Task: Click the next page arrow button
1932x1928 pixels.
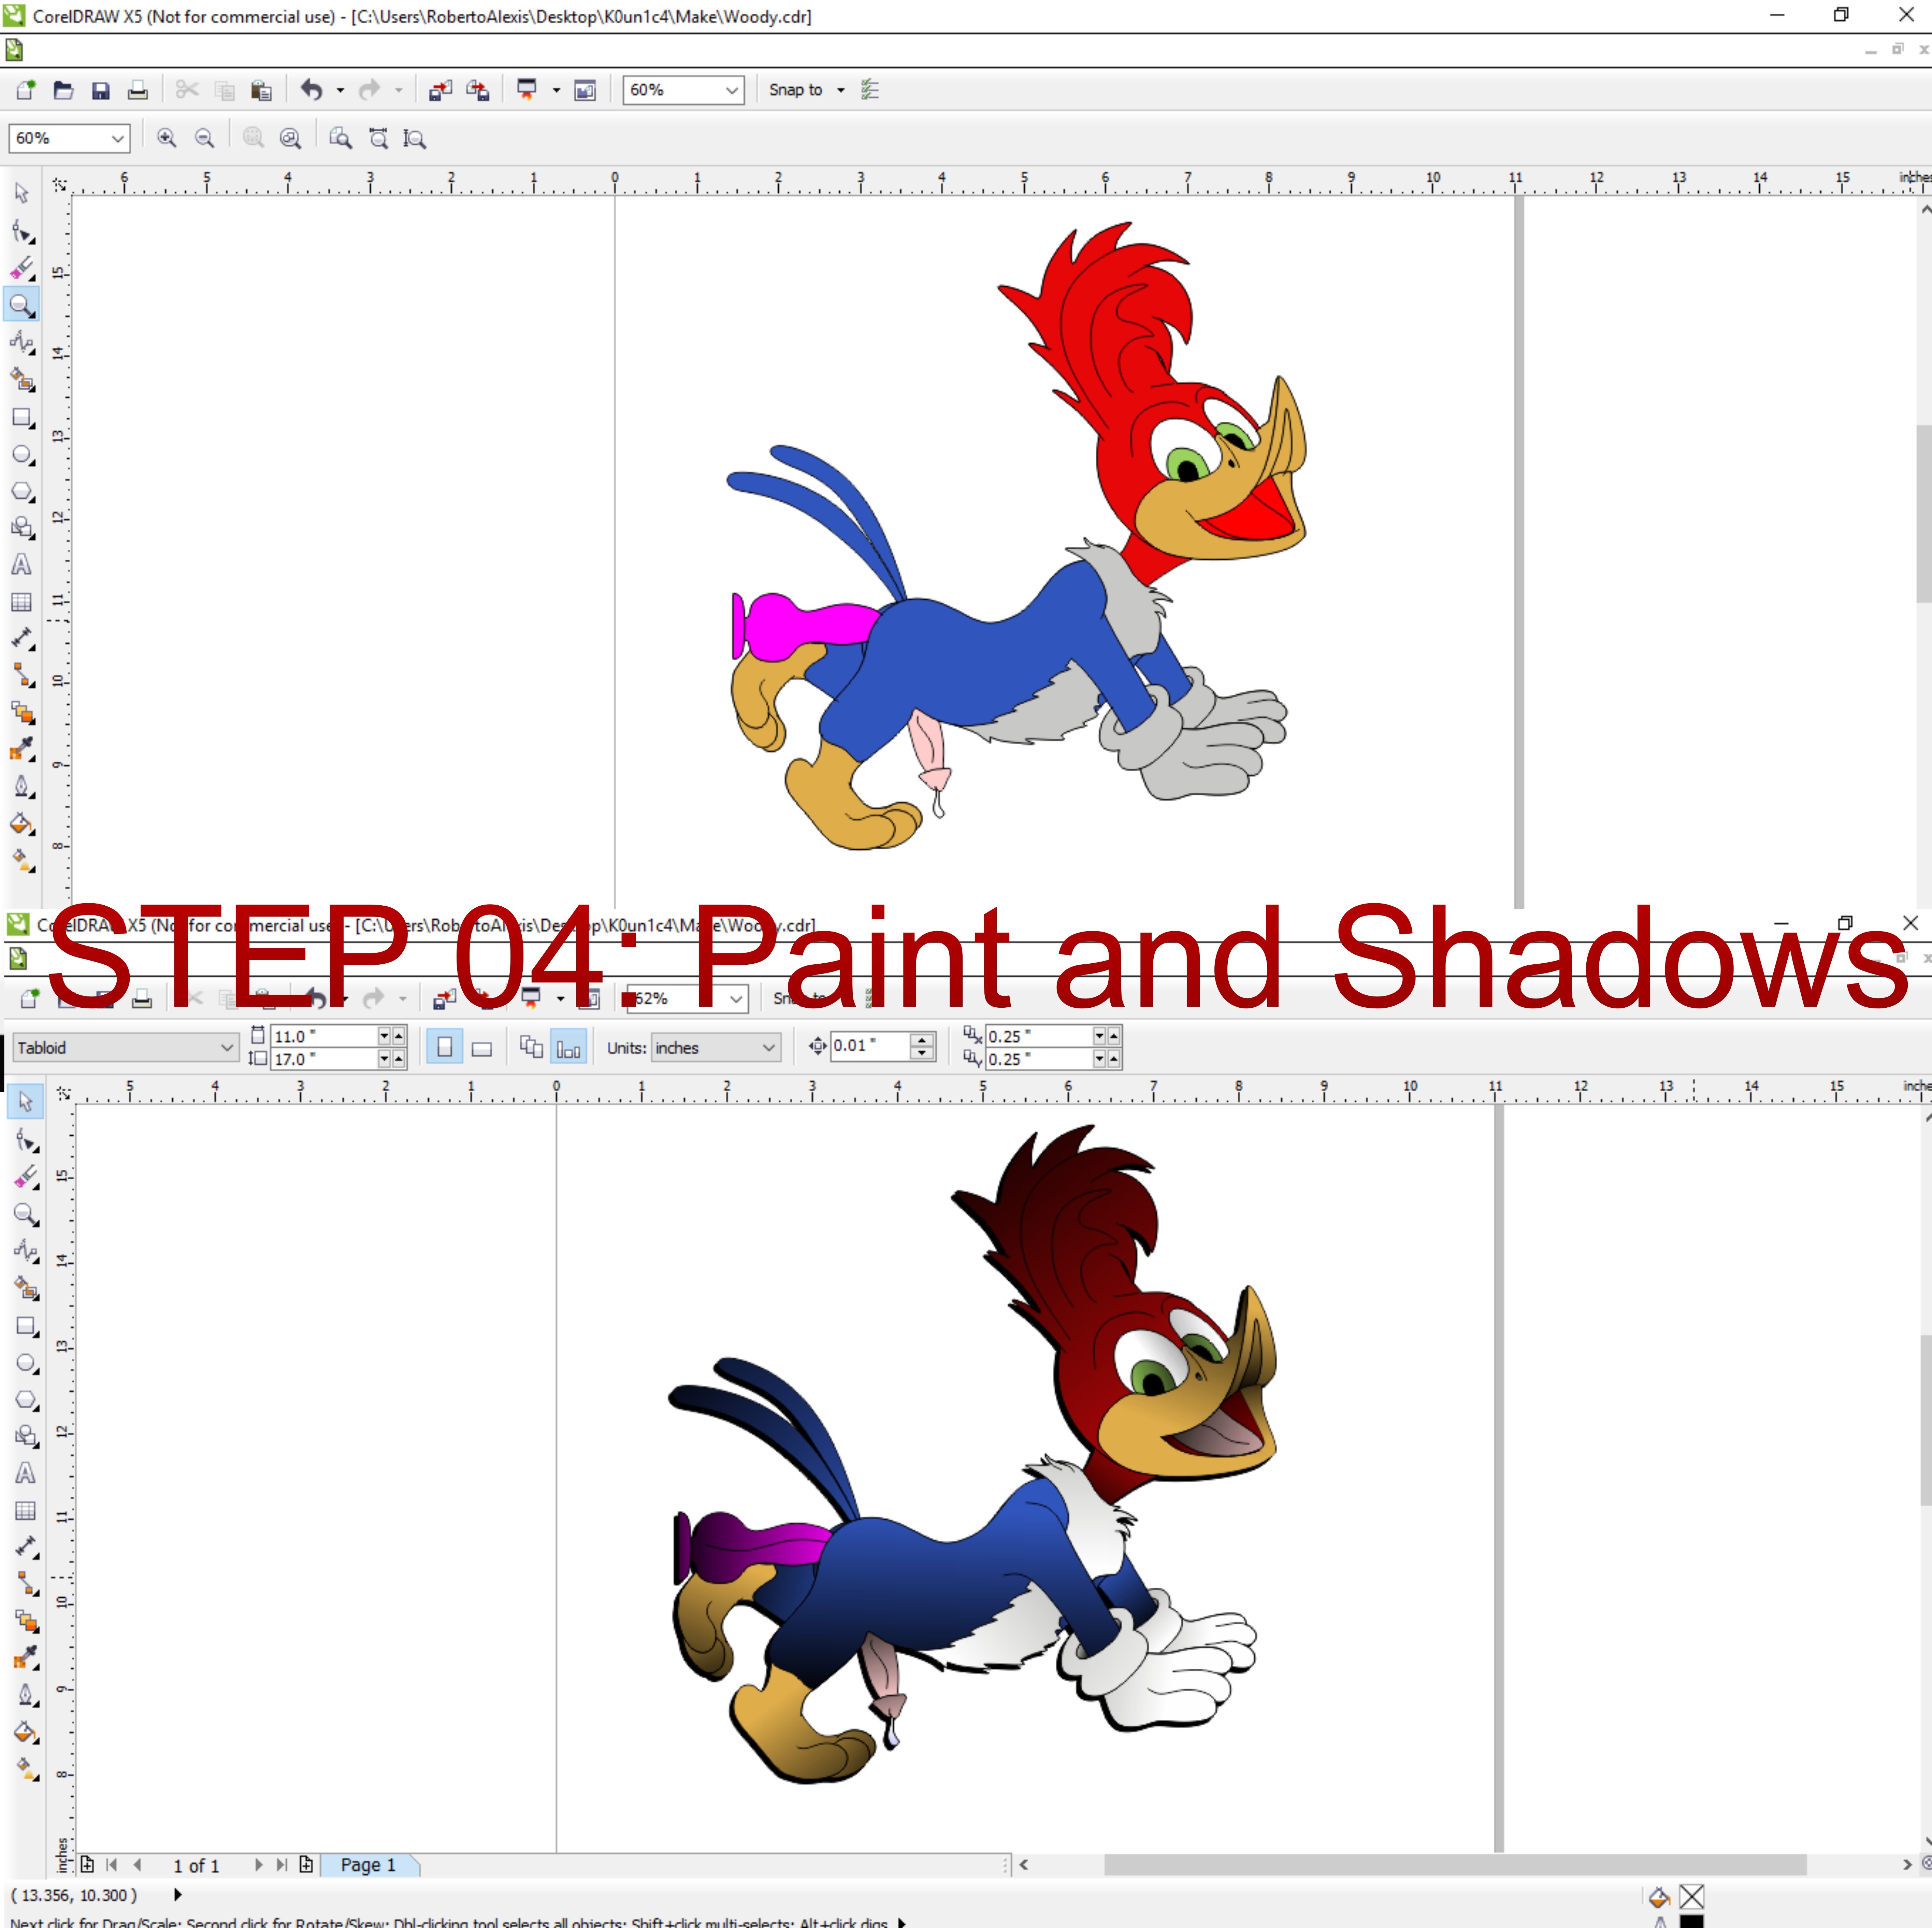Action: [x=258, y=1865]
